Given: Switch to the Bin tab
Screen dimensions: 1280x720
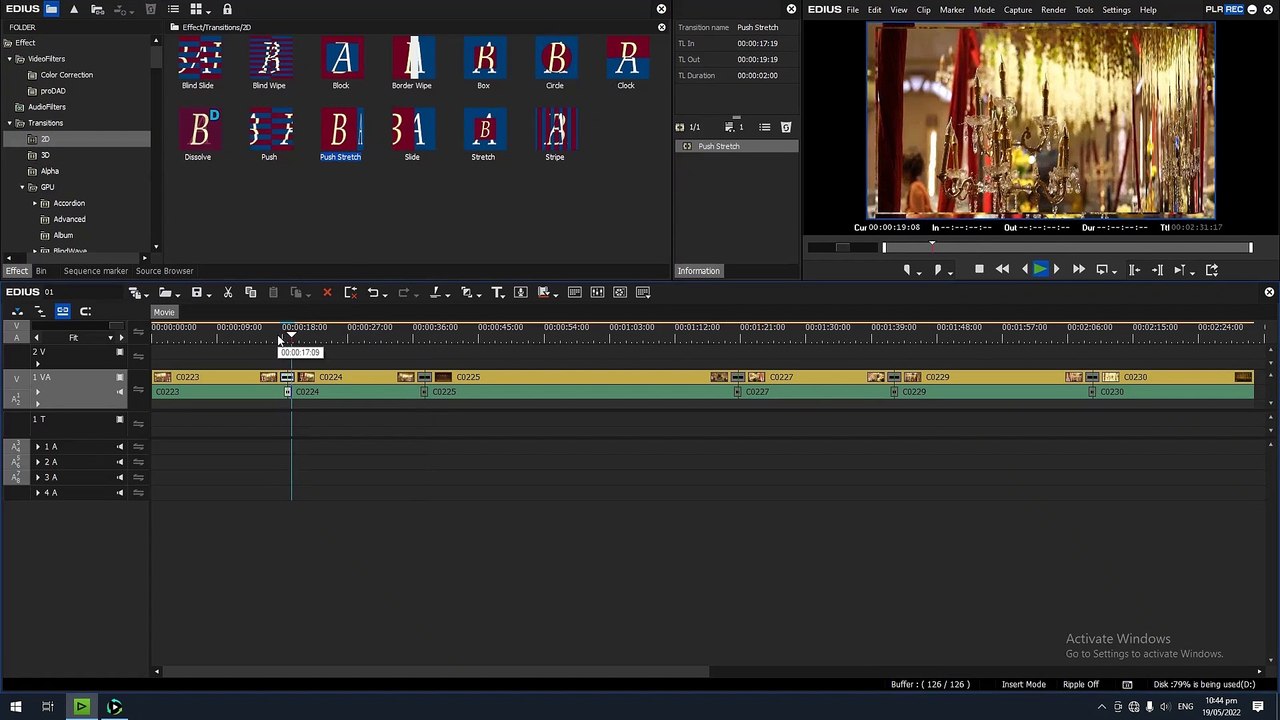Looking at the screenshot, I should pos(41,271).
